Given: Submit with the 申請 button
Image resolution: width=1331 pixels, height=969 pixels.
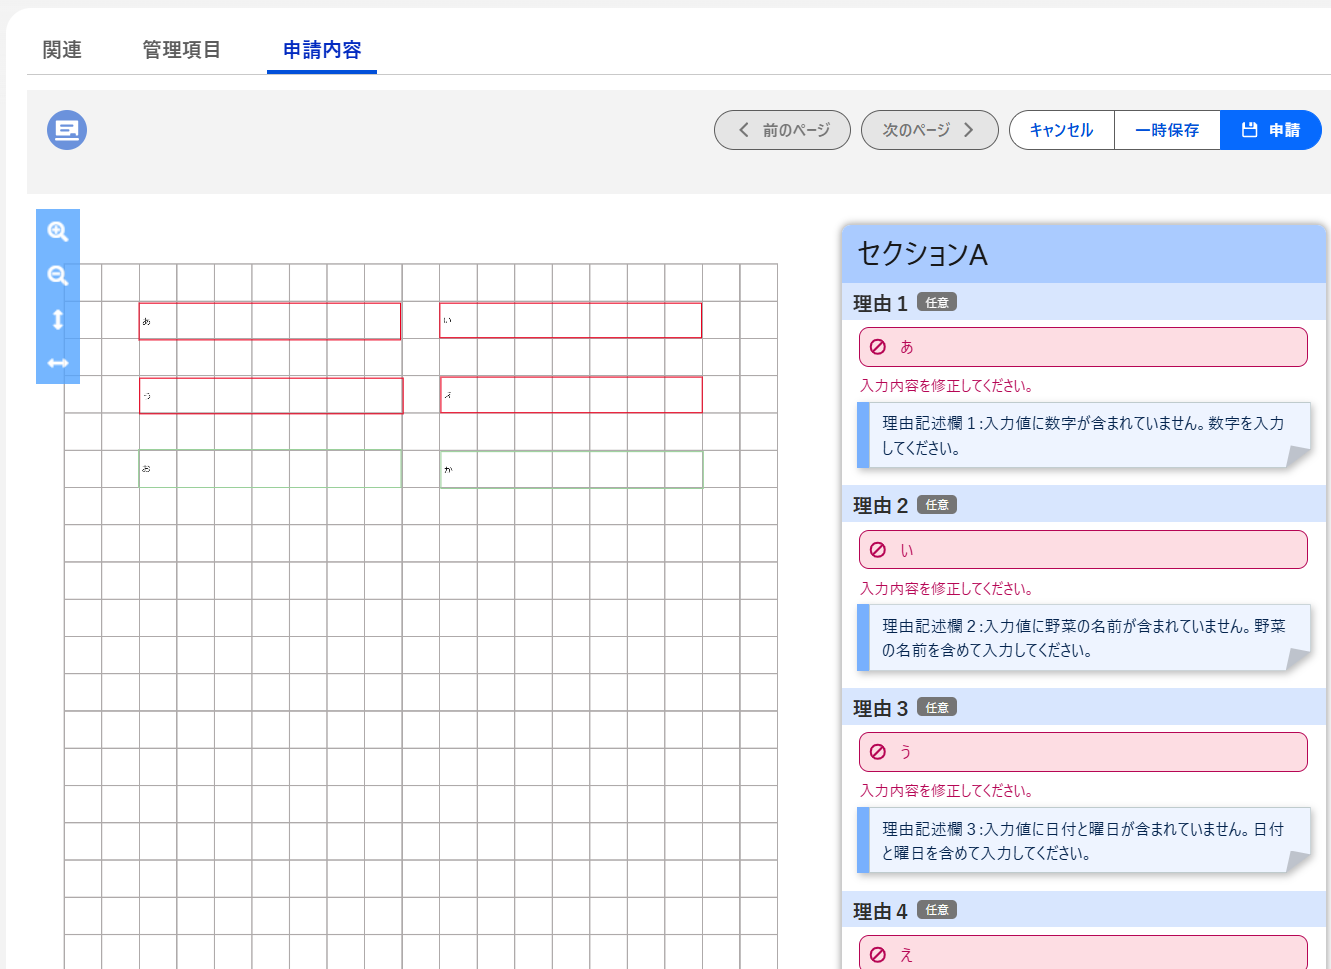Looking at the screenshot, I should pyautogui.click(x=1271, y=130).
